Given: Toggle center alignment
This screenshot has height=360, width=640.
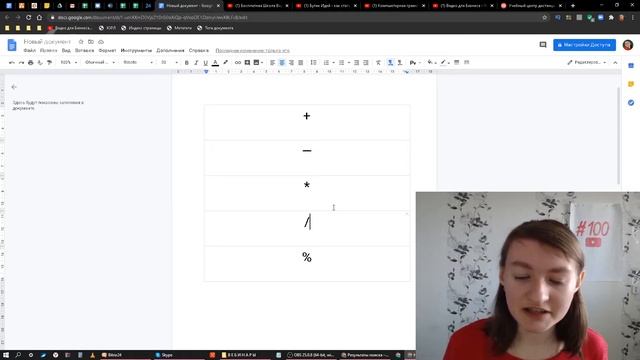Looking at the screenshot, I should coord(282,62).
